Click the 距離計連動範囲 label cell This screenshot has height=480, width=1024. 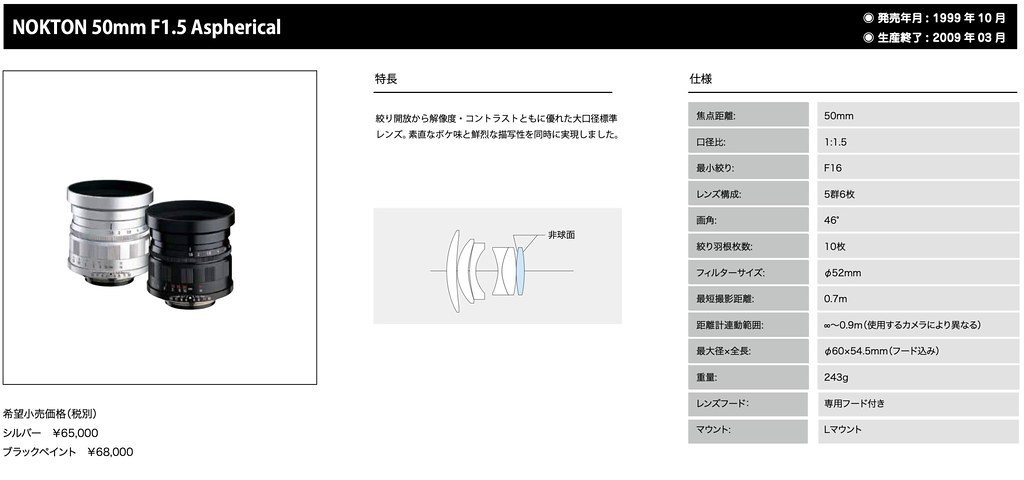click(748, 325)
